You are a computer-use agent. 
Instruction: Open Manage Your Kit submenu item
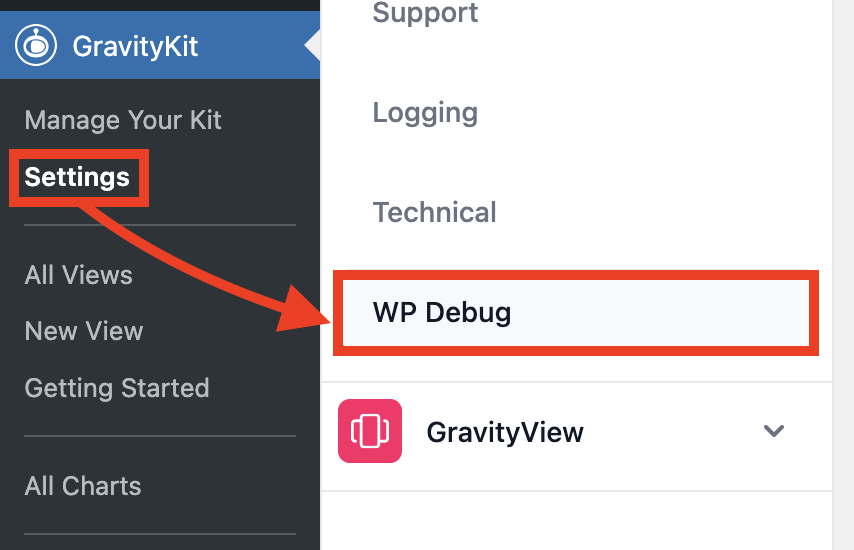[x=123, y=120]
